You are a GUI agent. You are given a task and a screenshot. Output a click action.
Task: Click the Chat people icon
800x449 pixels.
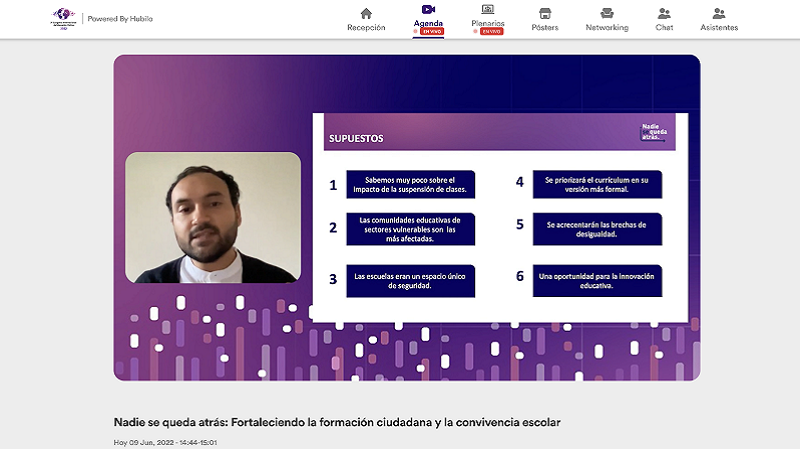(x=664, y=13)
